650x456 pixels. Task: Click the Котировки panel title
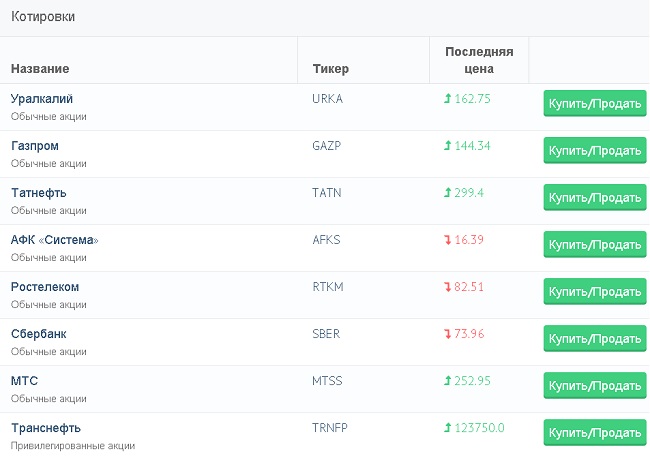tap(43, 17)
